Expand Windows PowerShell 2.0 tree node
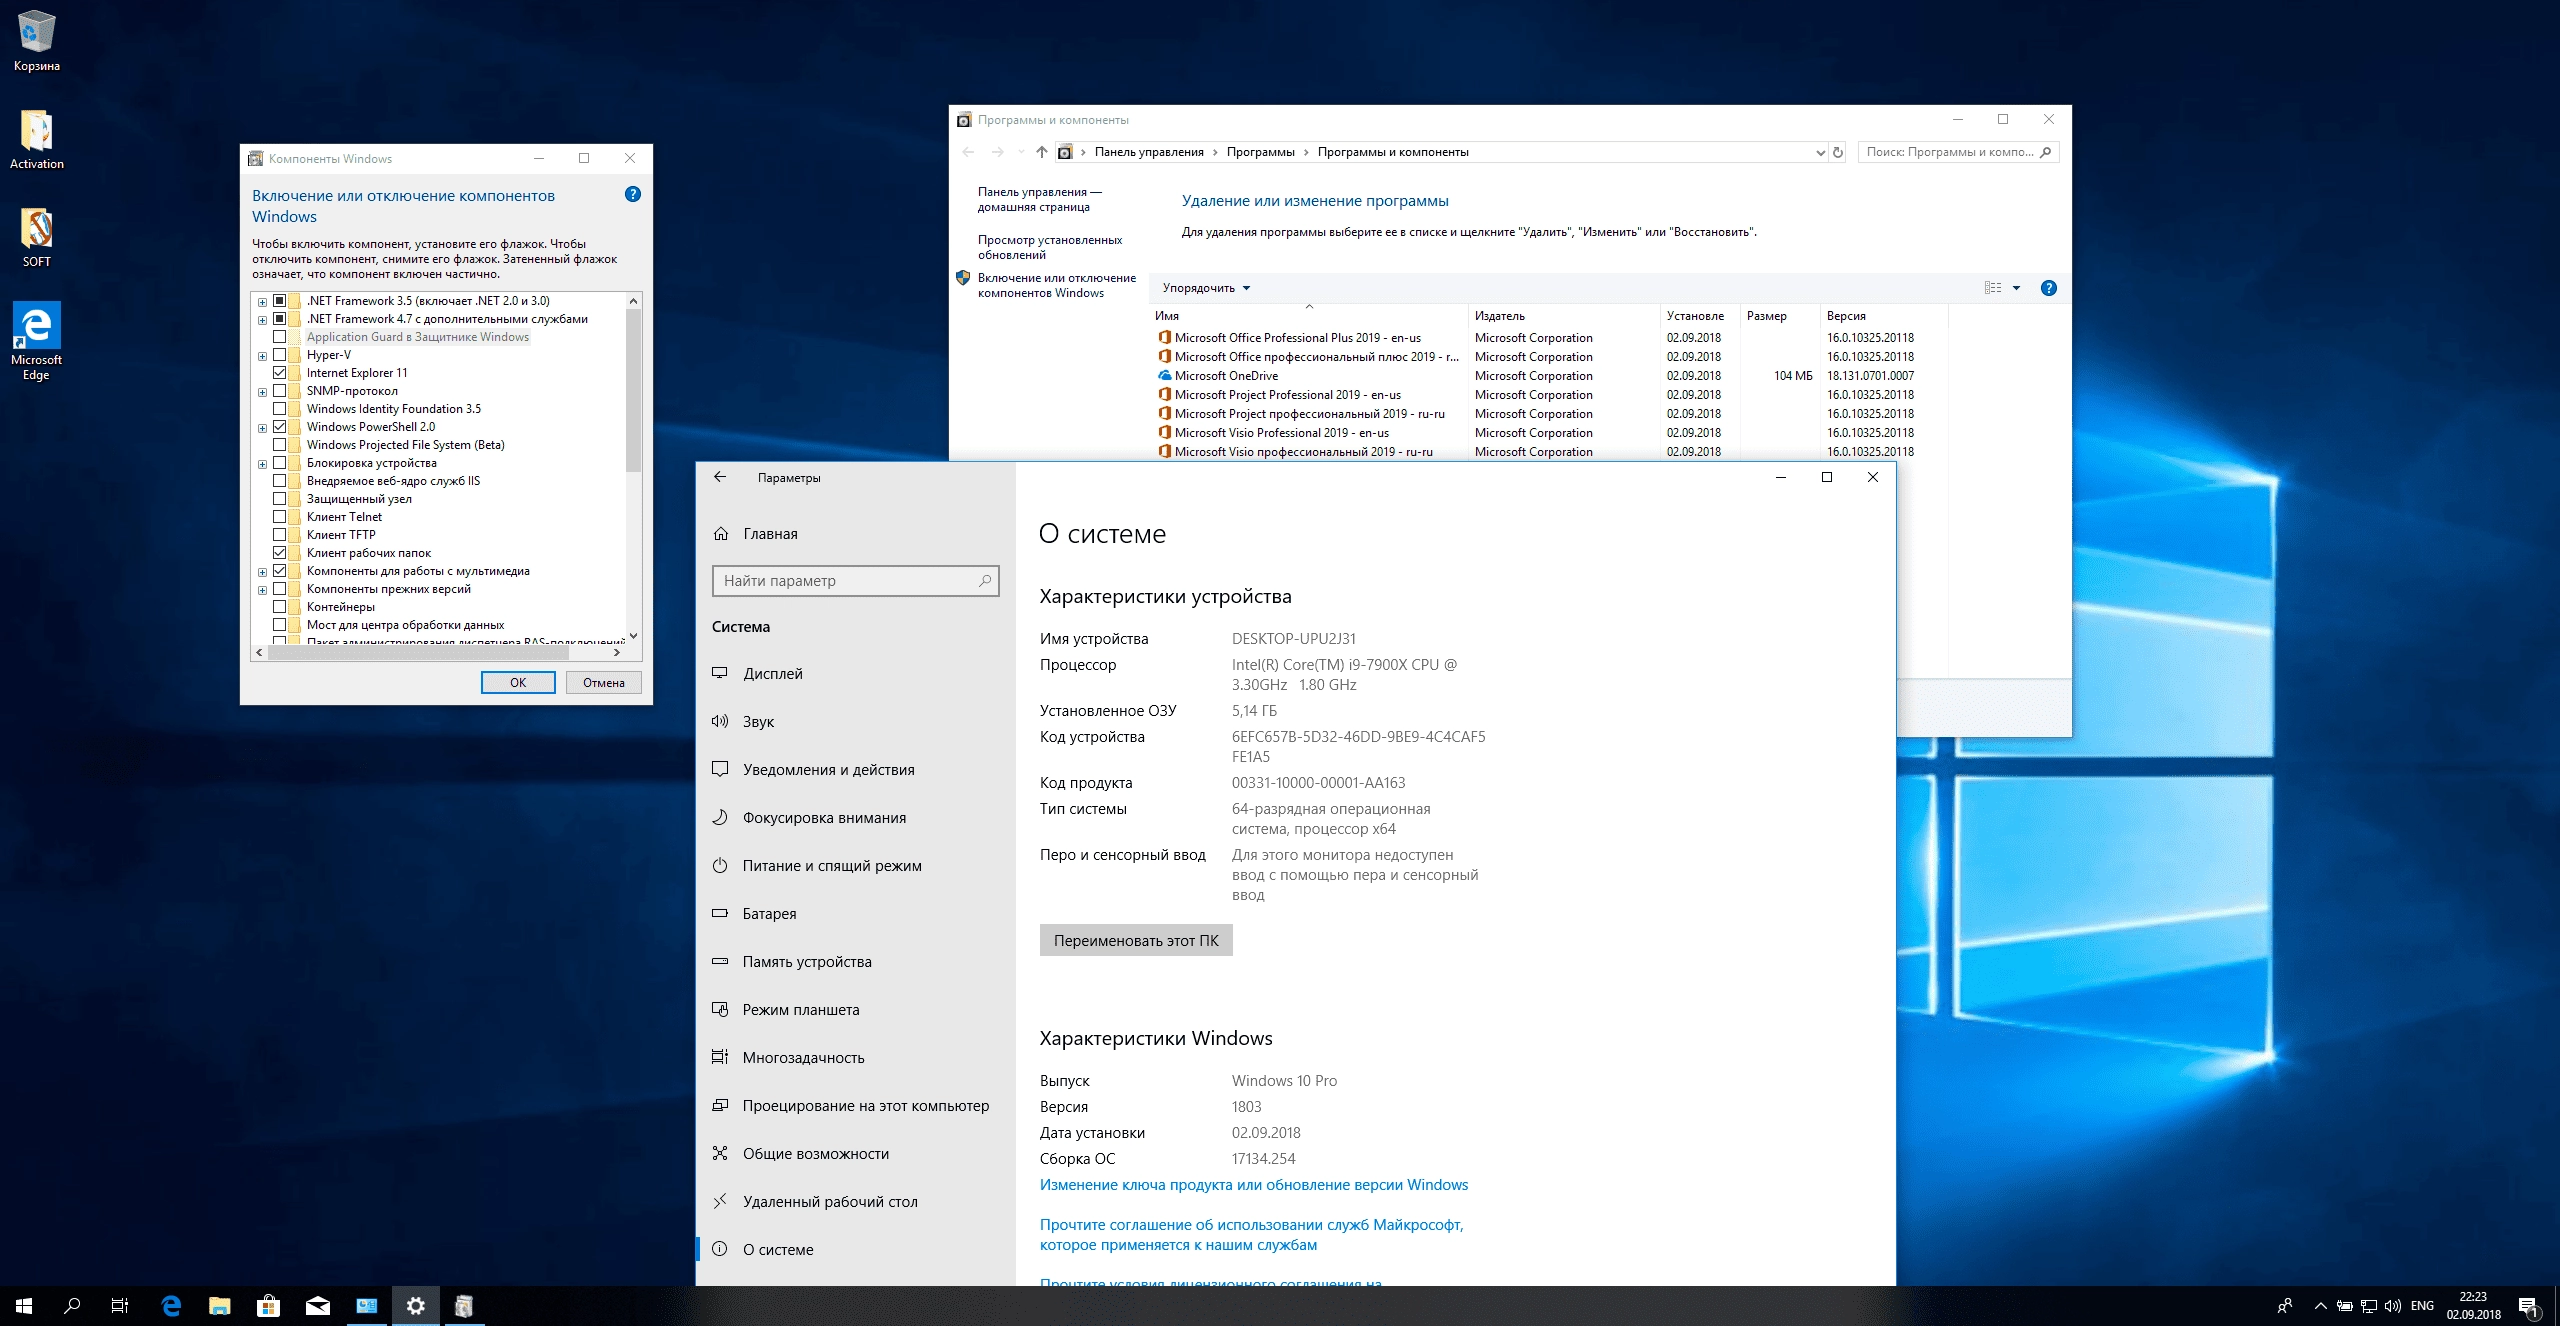 [262, 428]
